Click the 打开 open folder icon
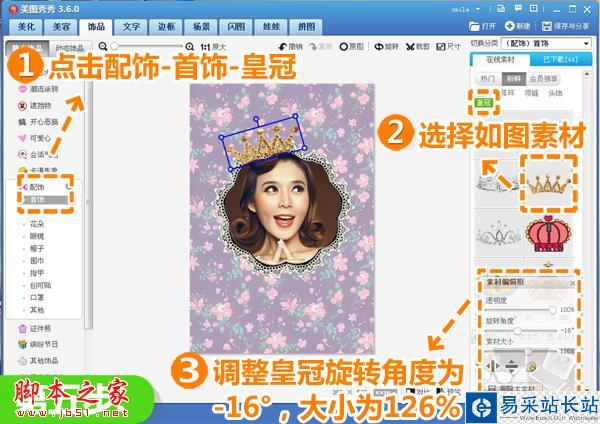This screenshot has width=600, height=424. point(474,26)
